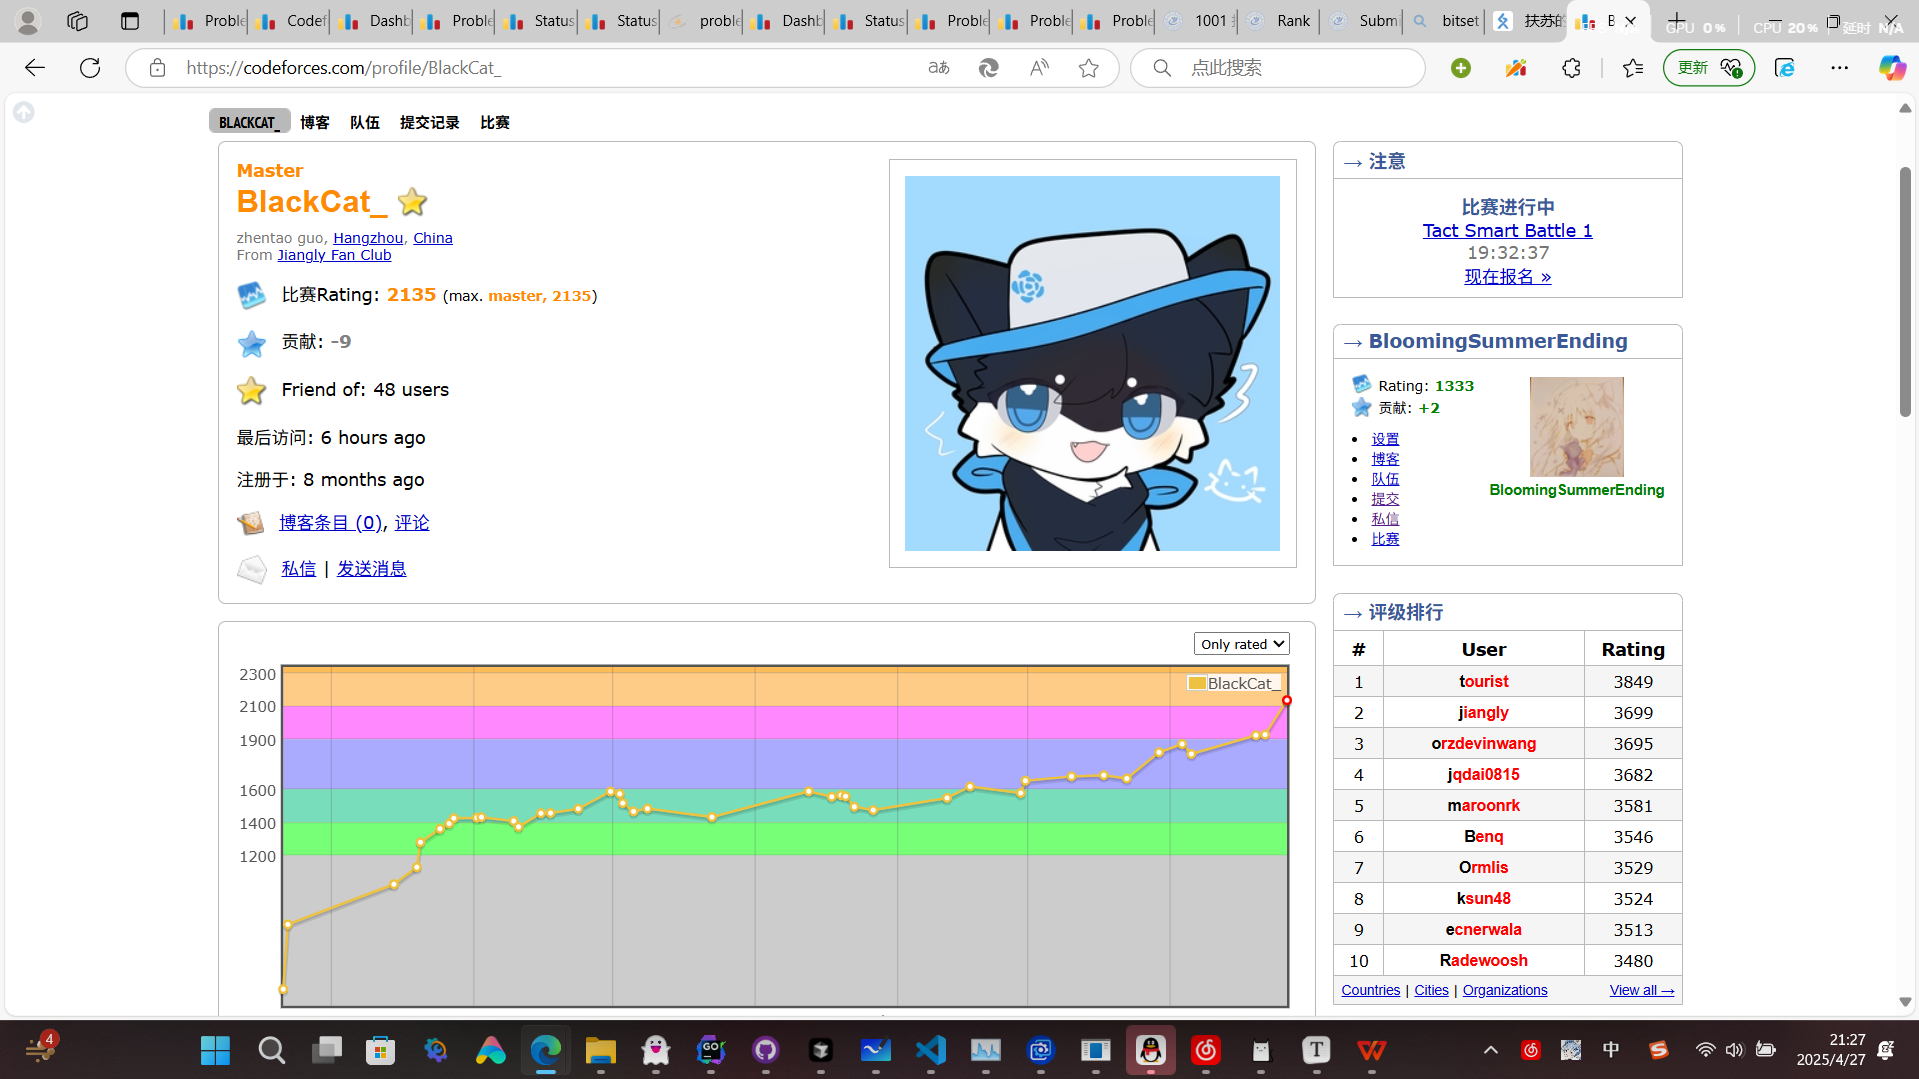
Task: Click the translate page icon in address bar
Action: pos(938,68)
